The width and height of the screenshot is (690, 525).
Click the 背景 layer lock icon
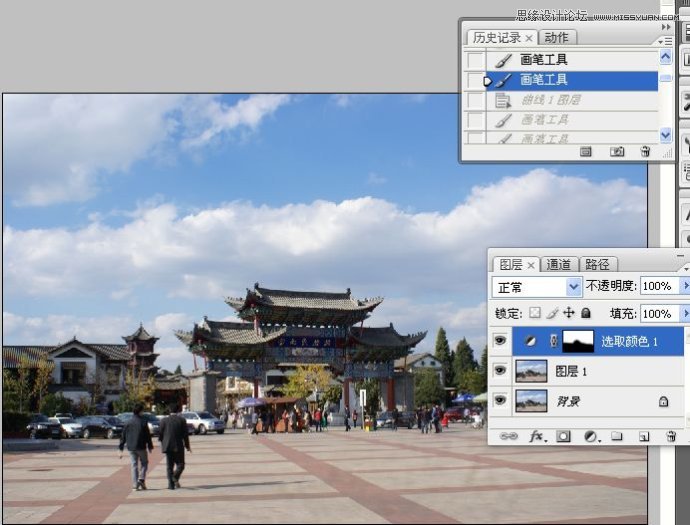pyautogui.click(x=663, y=401)
